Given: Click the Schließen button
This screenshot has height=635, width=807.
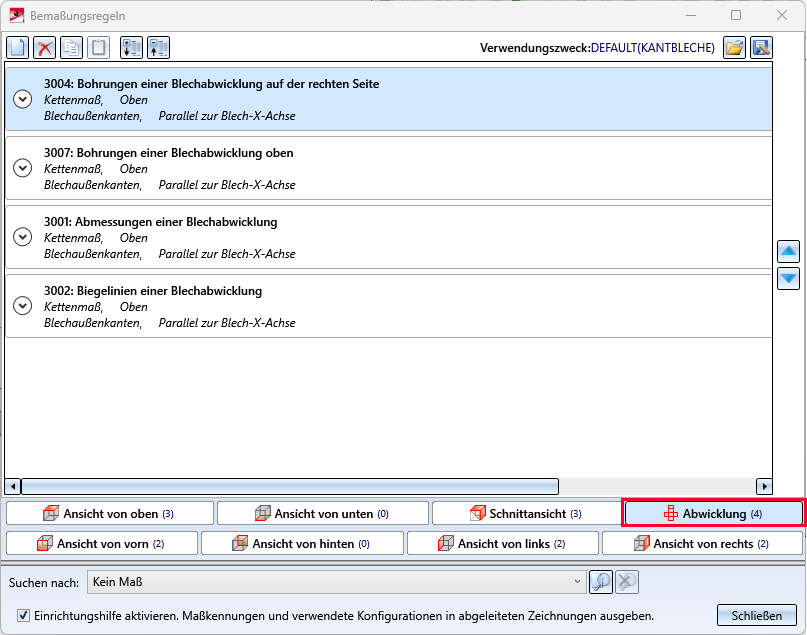Looking at the screenshot, I should click(756, 615).
